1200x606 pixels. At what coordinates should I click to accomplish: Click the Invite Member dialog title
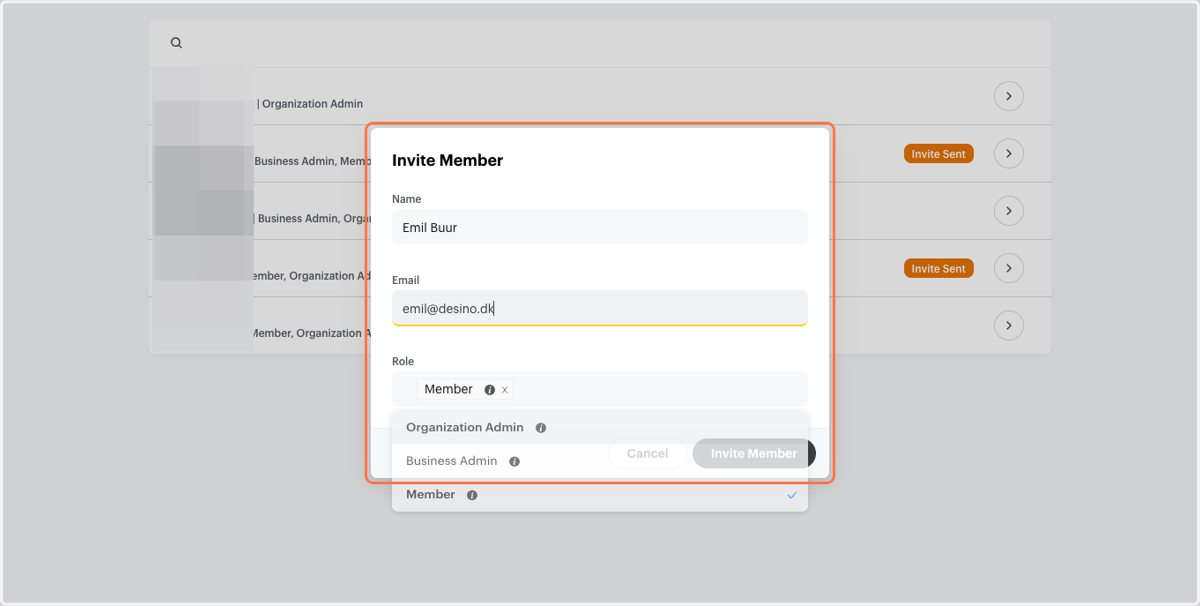pos(447,160)
